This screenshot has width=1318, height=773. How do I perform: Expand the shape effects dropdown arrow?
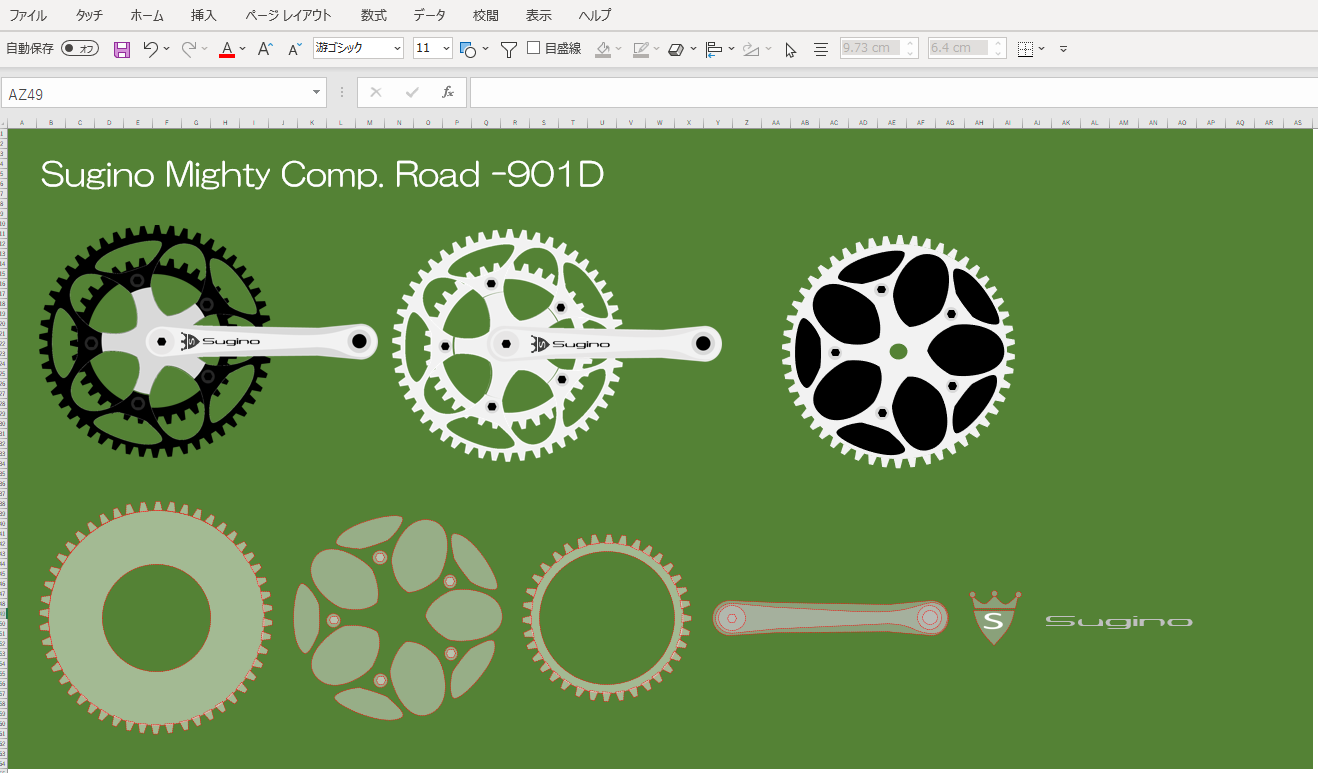click(693, 48)
